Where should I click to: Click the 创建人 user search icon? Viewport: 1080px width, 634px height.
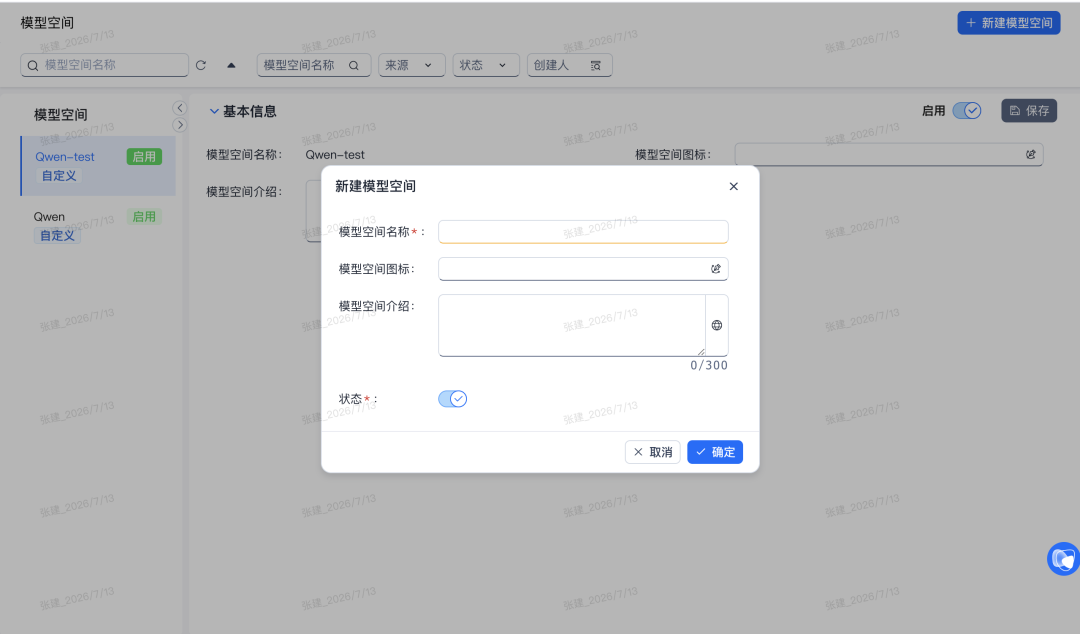coord(596,65)
